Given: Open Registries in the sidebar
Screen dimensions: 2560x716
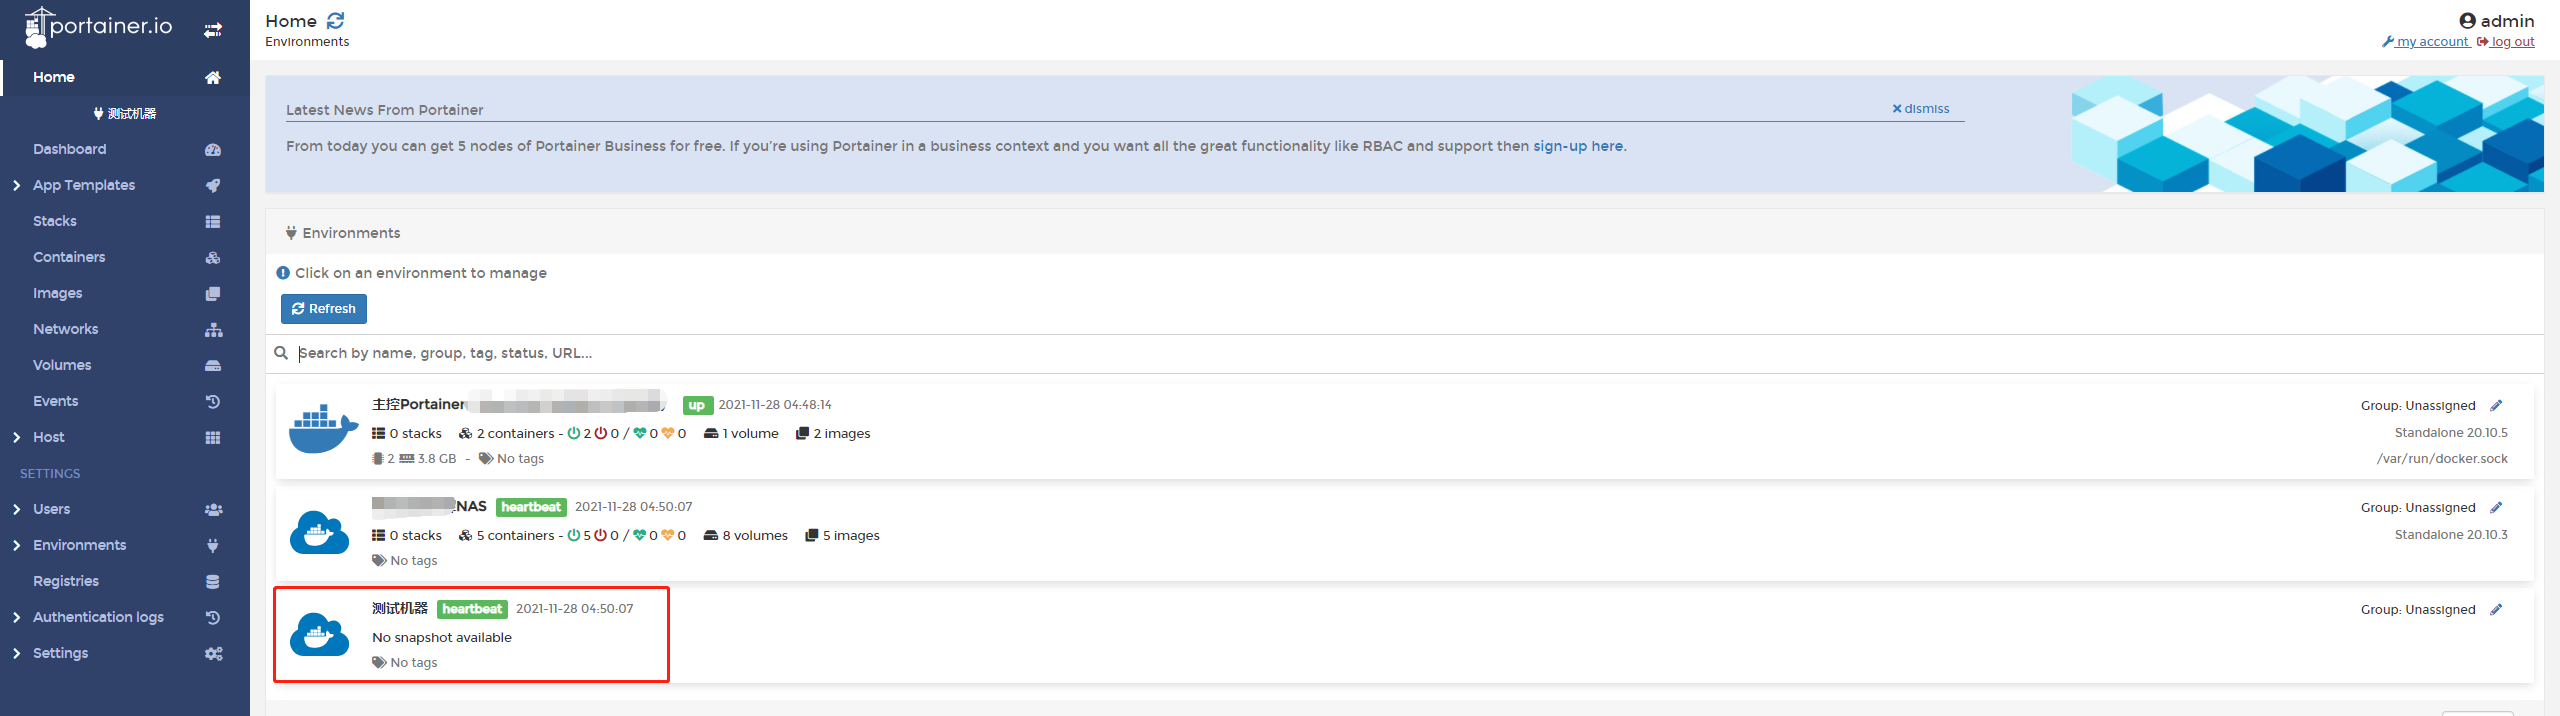Looking at the screenshot, I should tap(66, 581).
